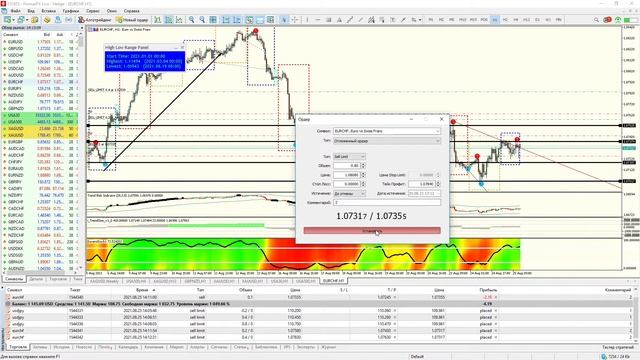The width and height of the screenshot is (640, 360).
Task: Open the profiles toolbar icon
Action: click(x=21, y=20)
